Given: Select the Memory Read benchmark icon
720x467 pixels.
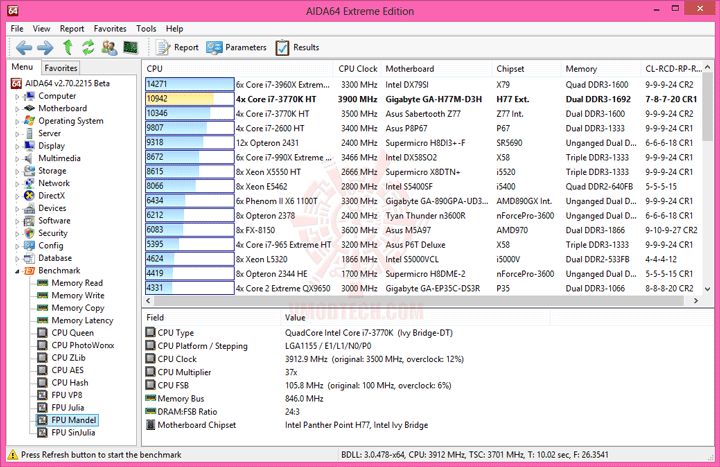Looking at the screenshot, I should point(43,283).
